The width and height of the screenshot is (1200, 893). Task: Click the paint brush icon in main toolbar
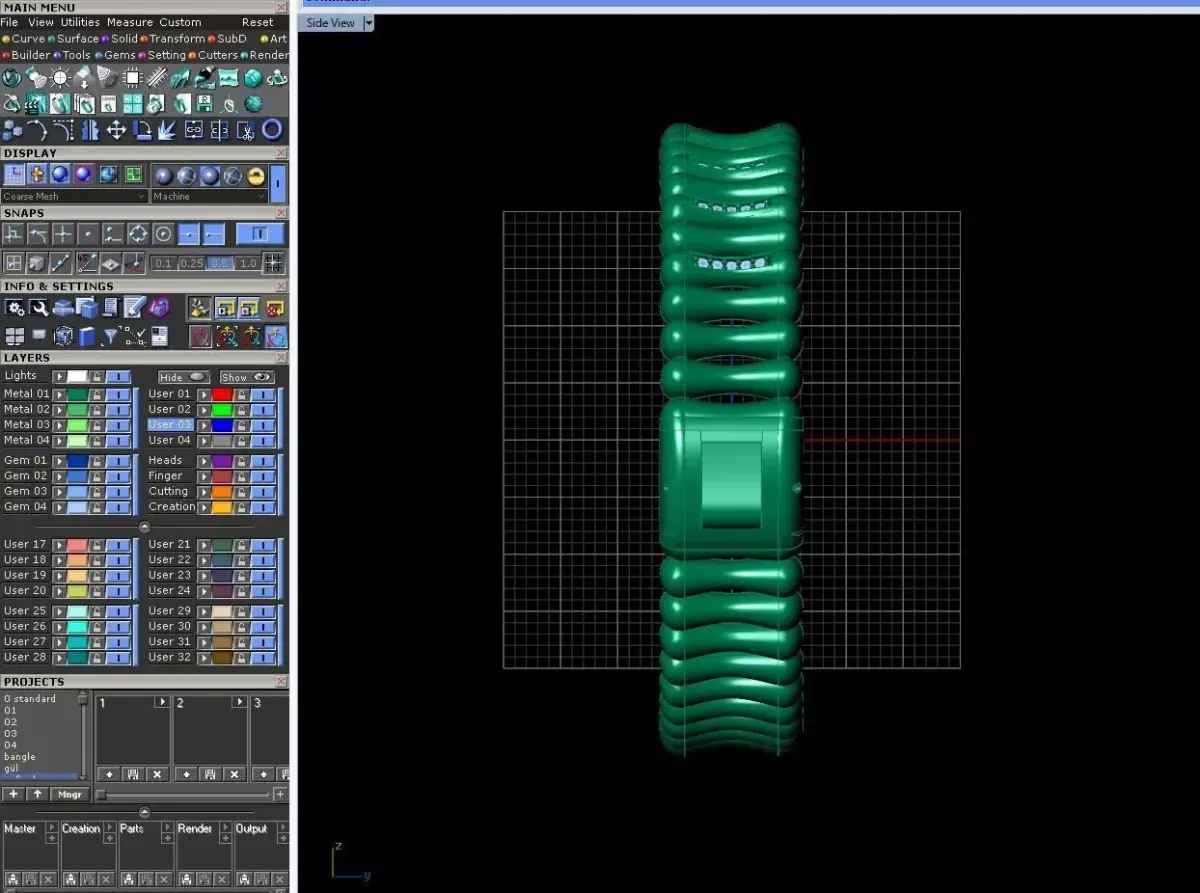point(205,78)
